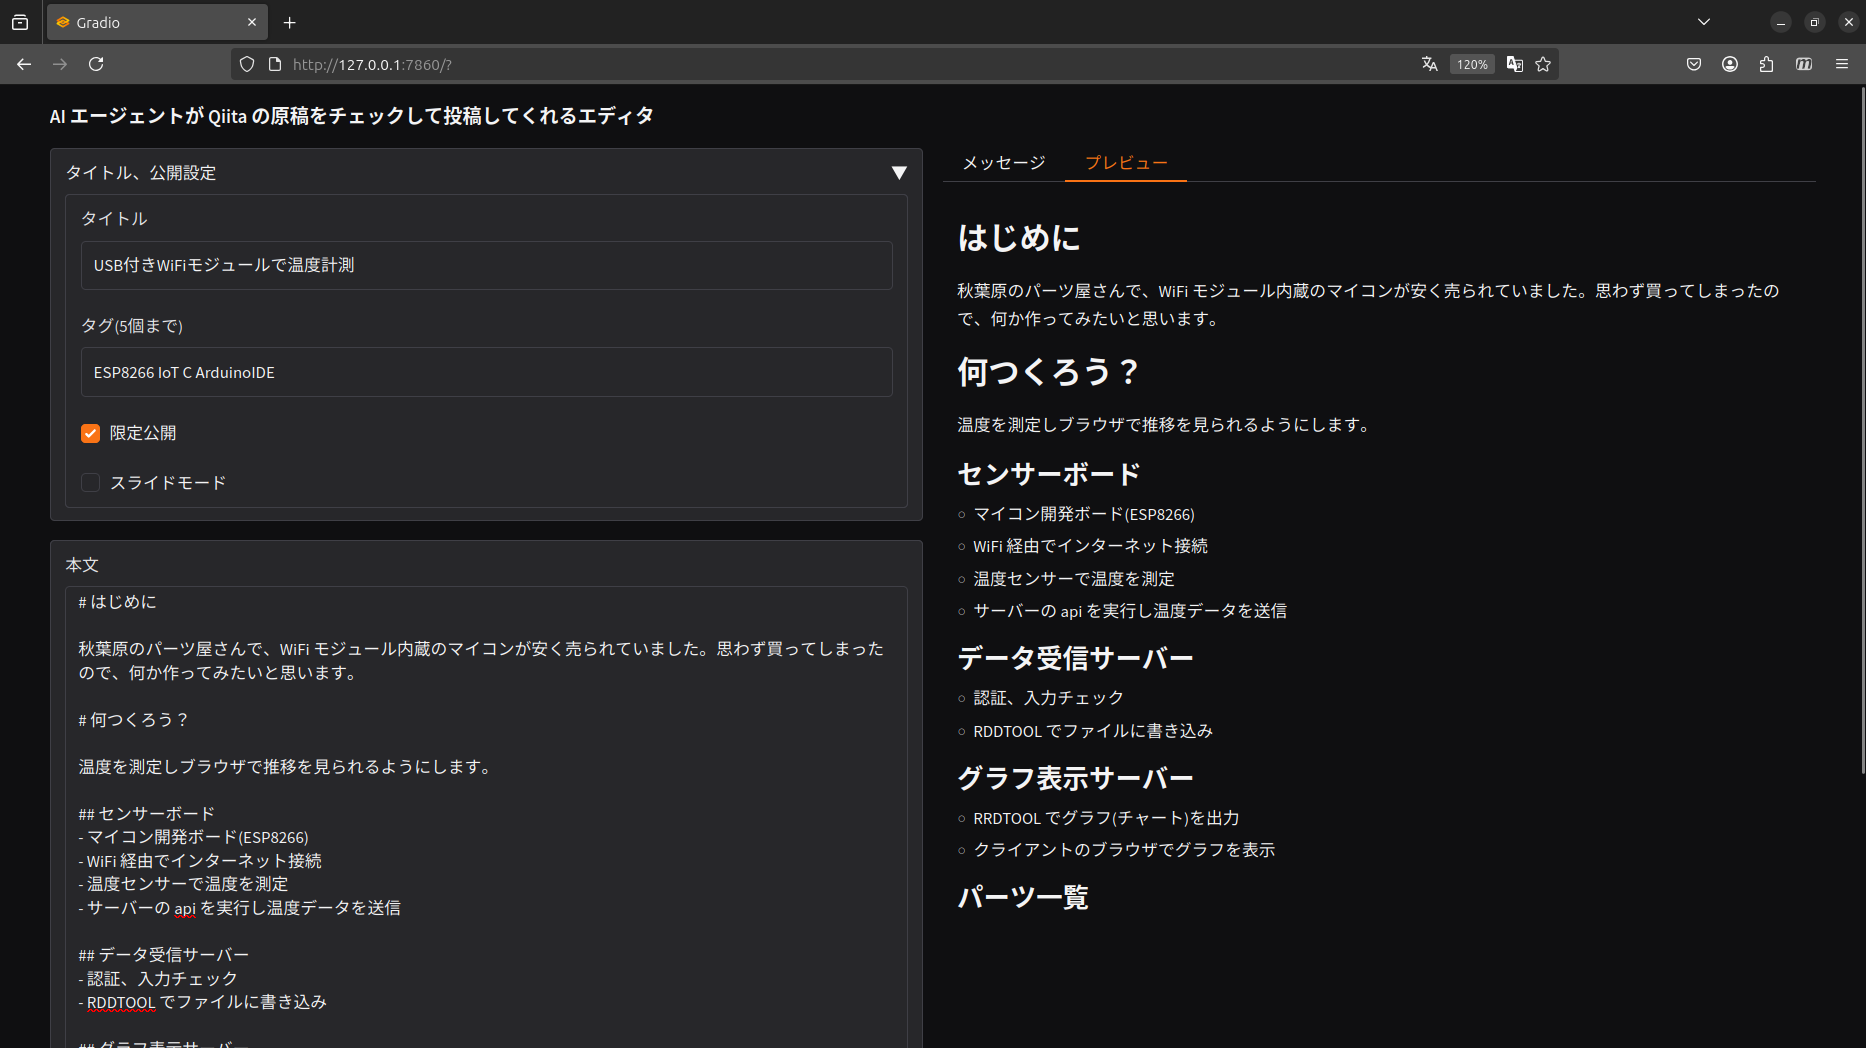Screen dimensions: 1866x1048
Task: Click preview heading はじめに
Action: click(x=1019, y=238)
